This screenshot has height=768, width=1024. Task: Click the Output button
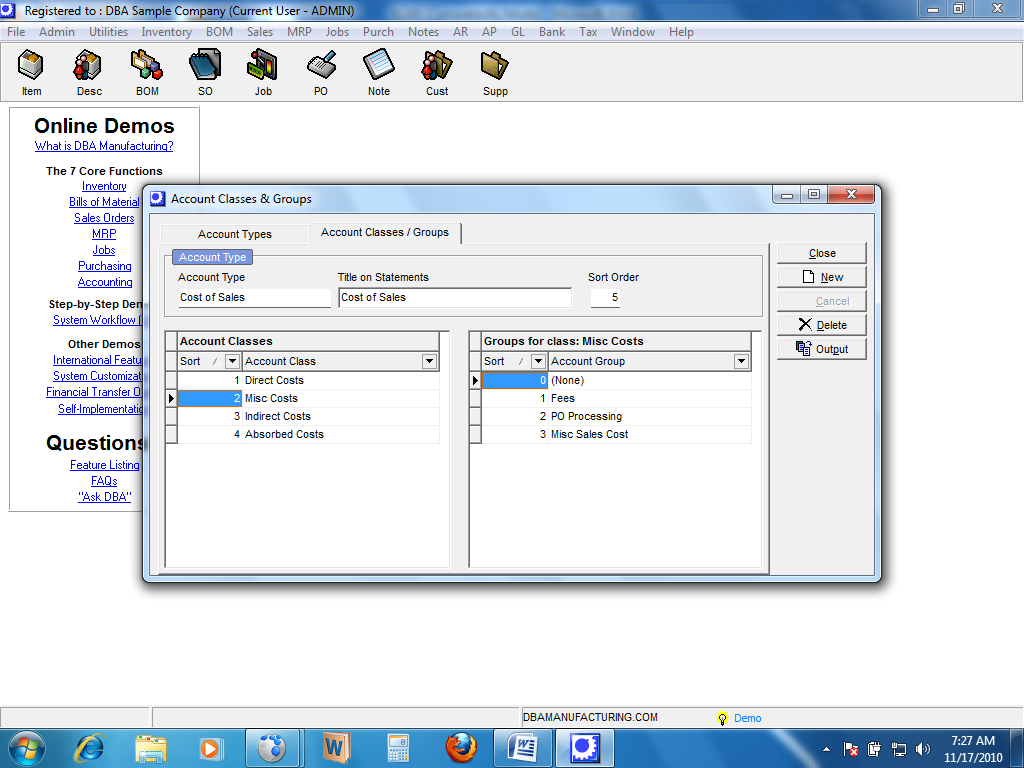822,349
